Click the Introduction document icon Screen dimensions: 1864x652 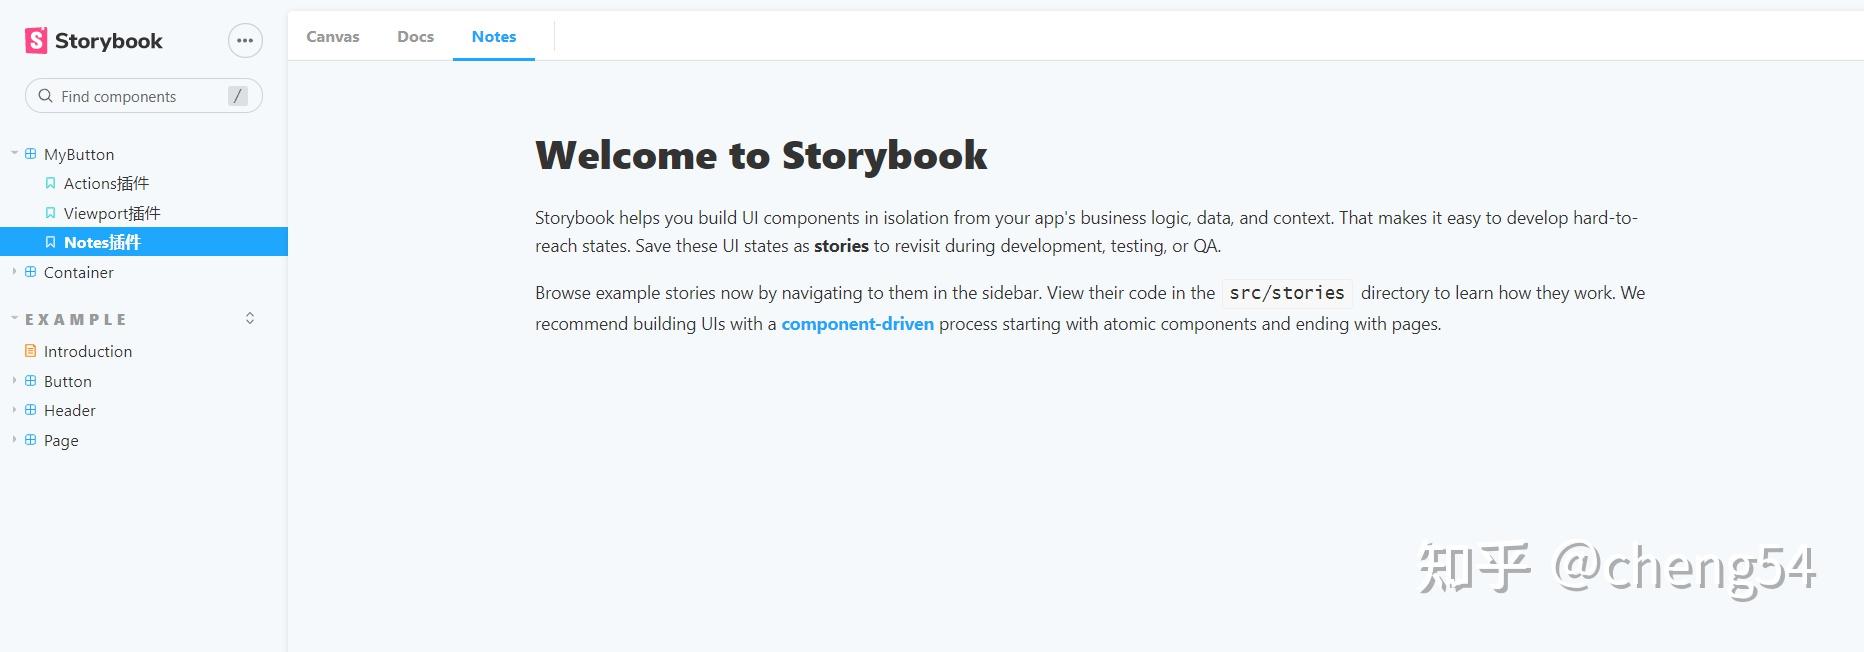point(30,351)
